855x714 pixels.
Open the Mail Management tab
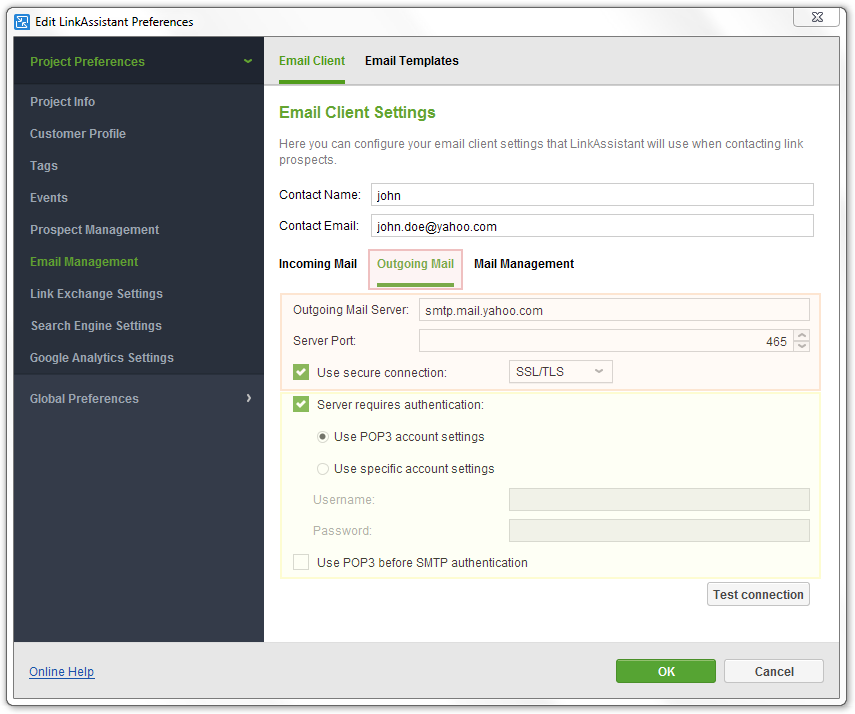(524, 263)
